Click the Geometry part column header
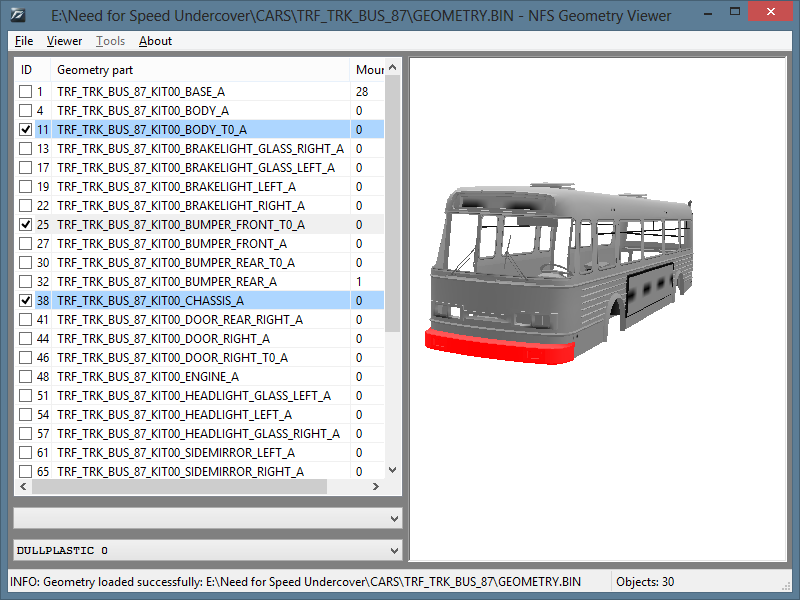This screenshot has width=800, height=600. click(x=200, y=70)
